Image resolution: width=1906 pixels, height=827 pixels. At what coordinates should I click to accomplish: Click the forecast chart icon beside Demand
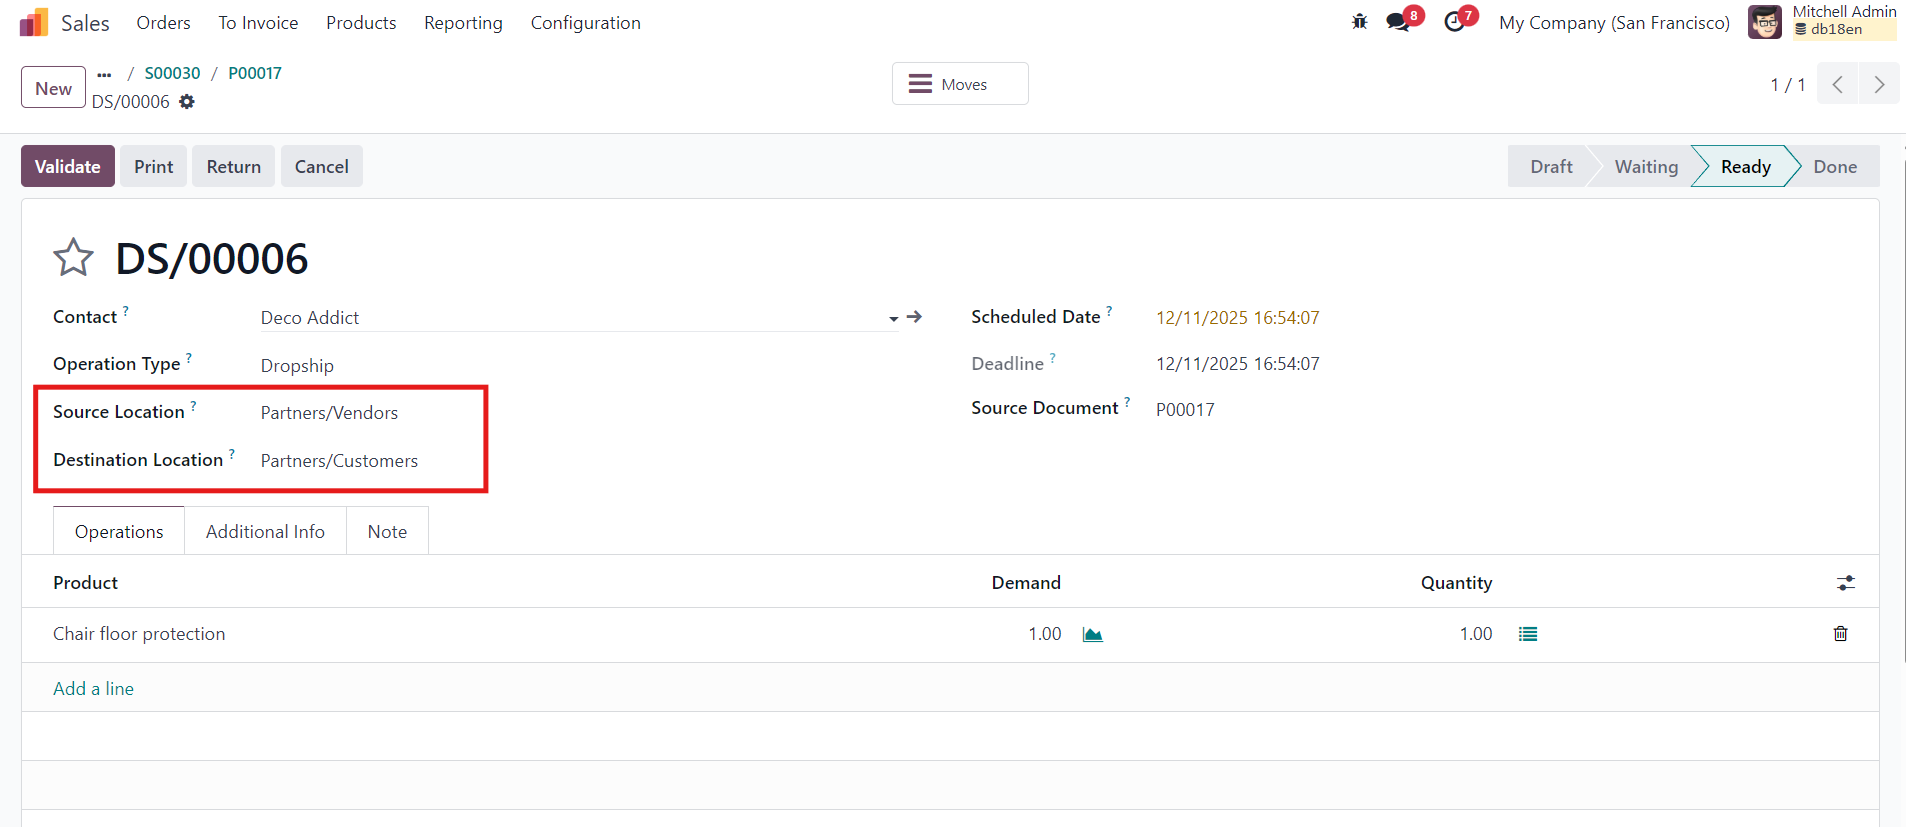(1092, 635)
